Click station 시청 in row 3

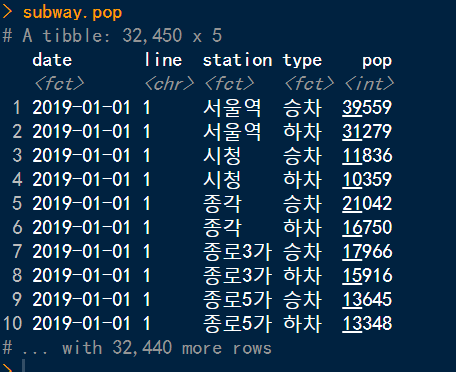[x=222, y=156]
